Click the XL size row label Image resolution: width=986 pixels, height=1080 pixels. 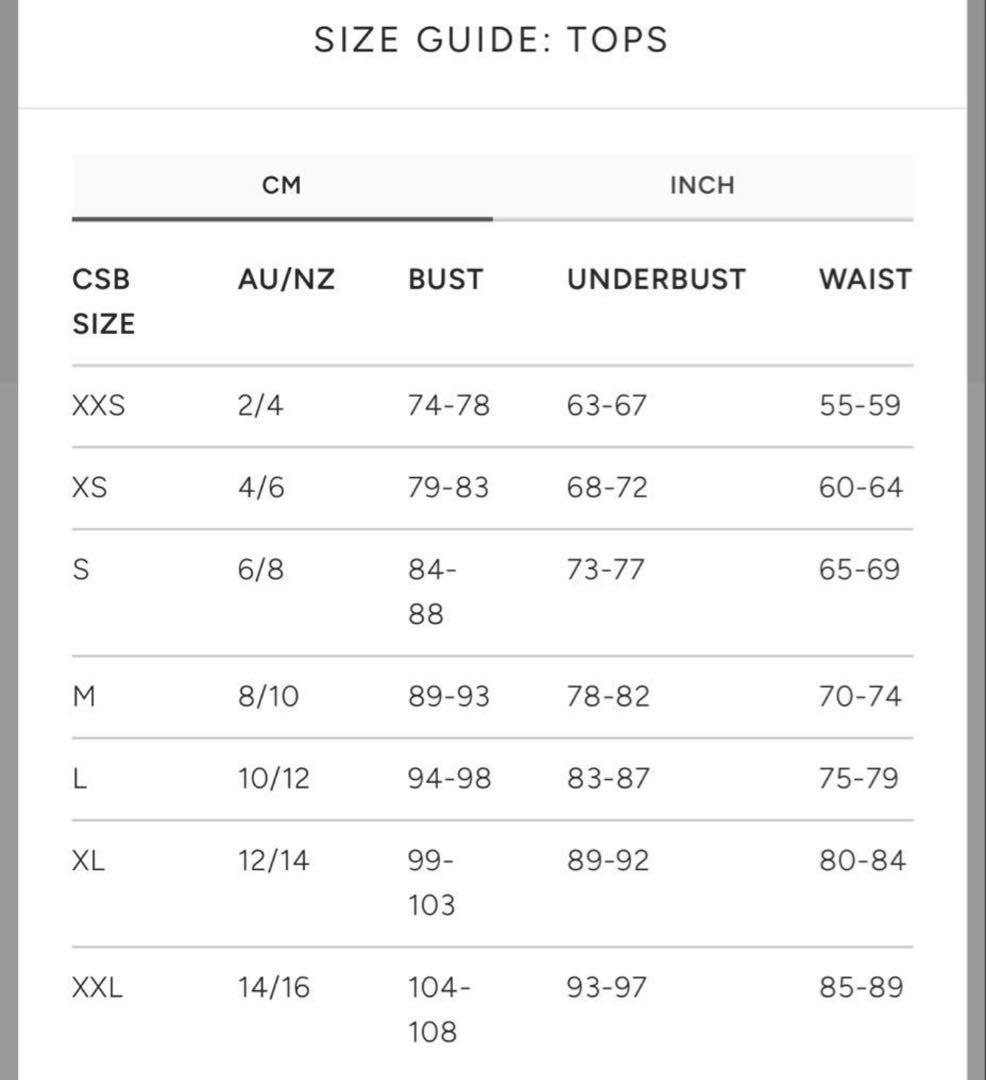[x=89, y=860]
